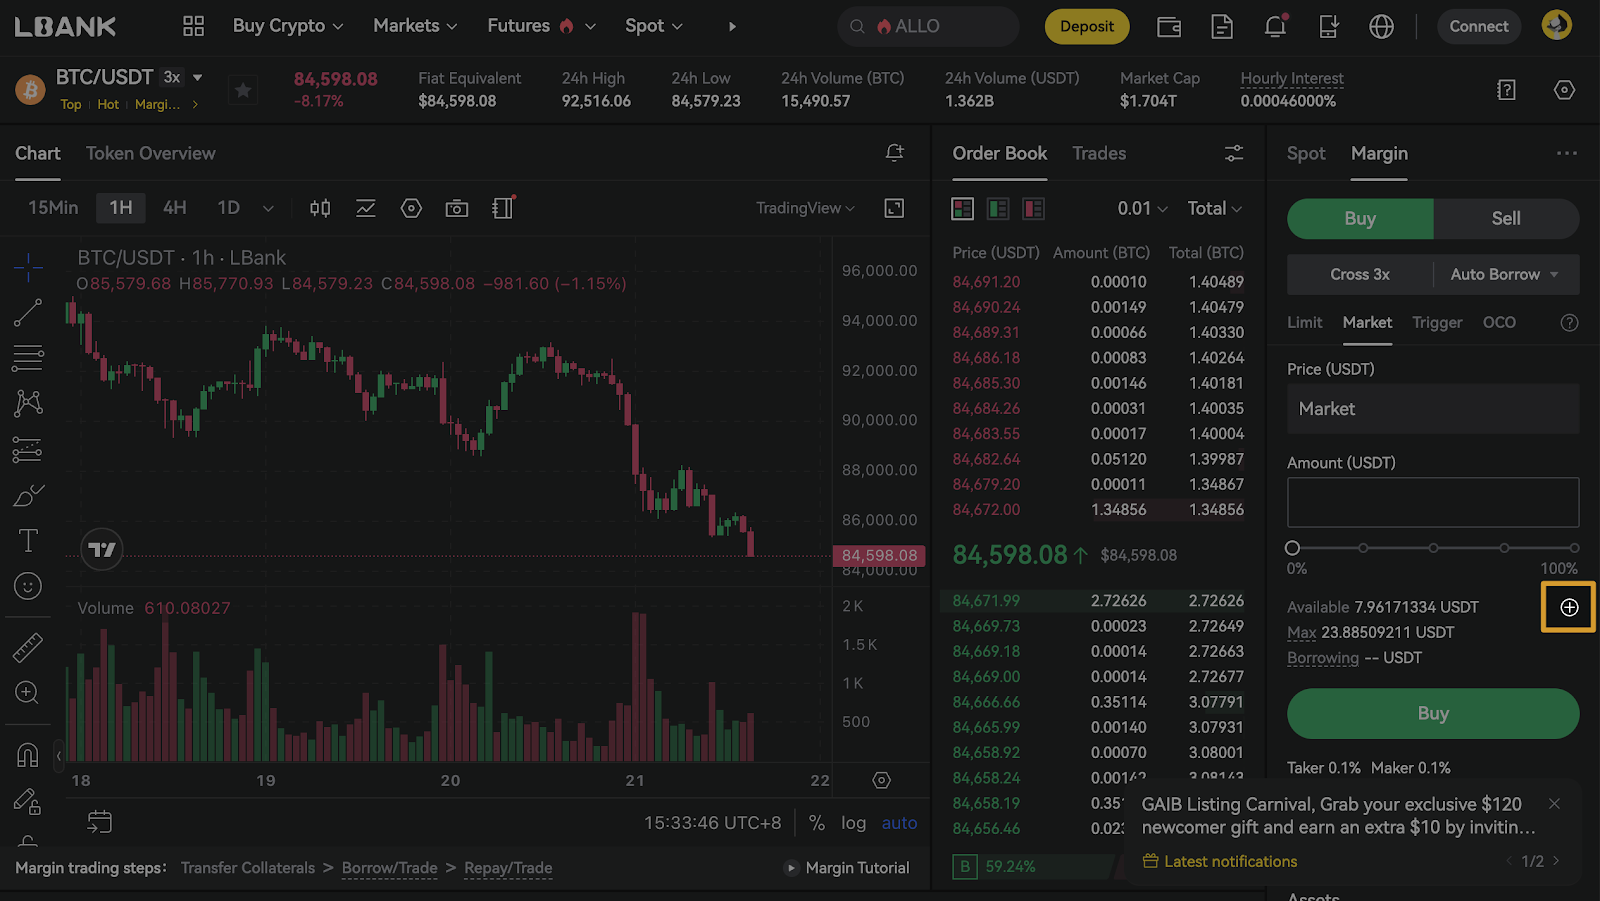Click the yellow Deposit button
This screenshot has height=901, width=1600.
(x=1086, y=27)
